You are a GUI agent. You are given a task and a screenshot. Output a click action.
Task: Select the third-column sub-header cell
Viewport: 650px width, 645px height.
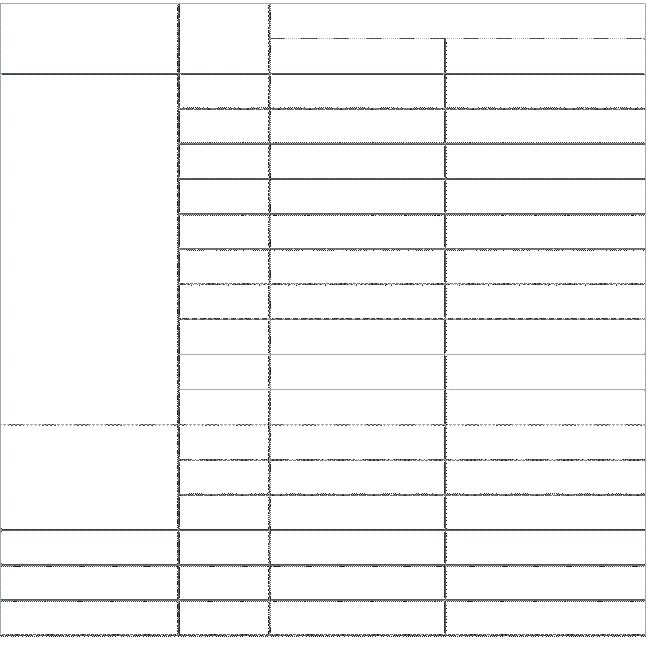point(357,56)
